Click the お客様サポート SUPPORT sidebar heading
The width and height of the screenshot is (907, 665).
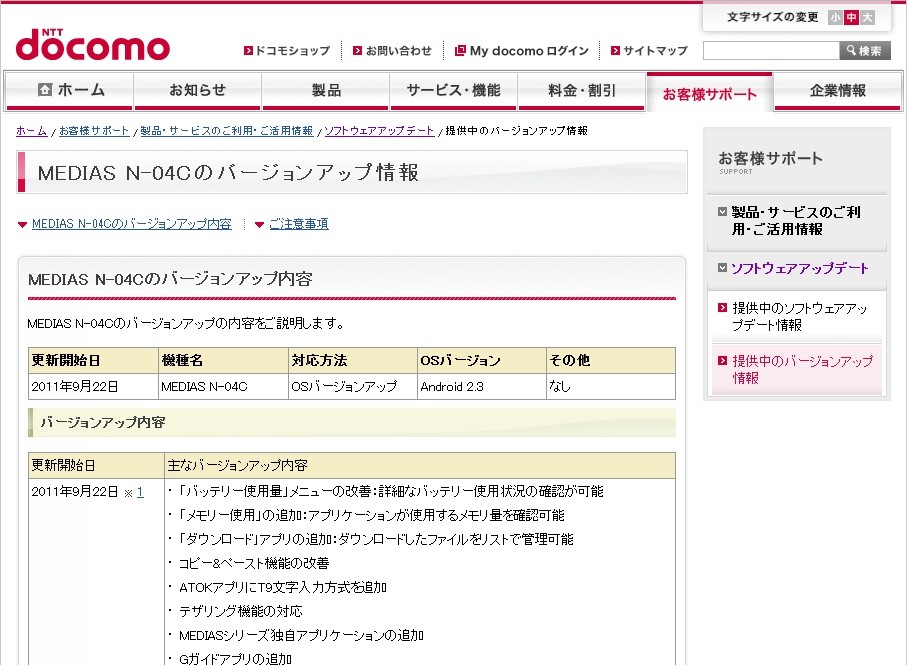[x=770, y=162]
